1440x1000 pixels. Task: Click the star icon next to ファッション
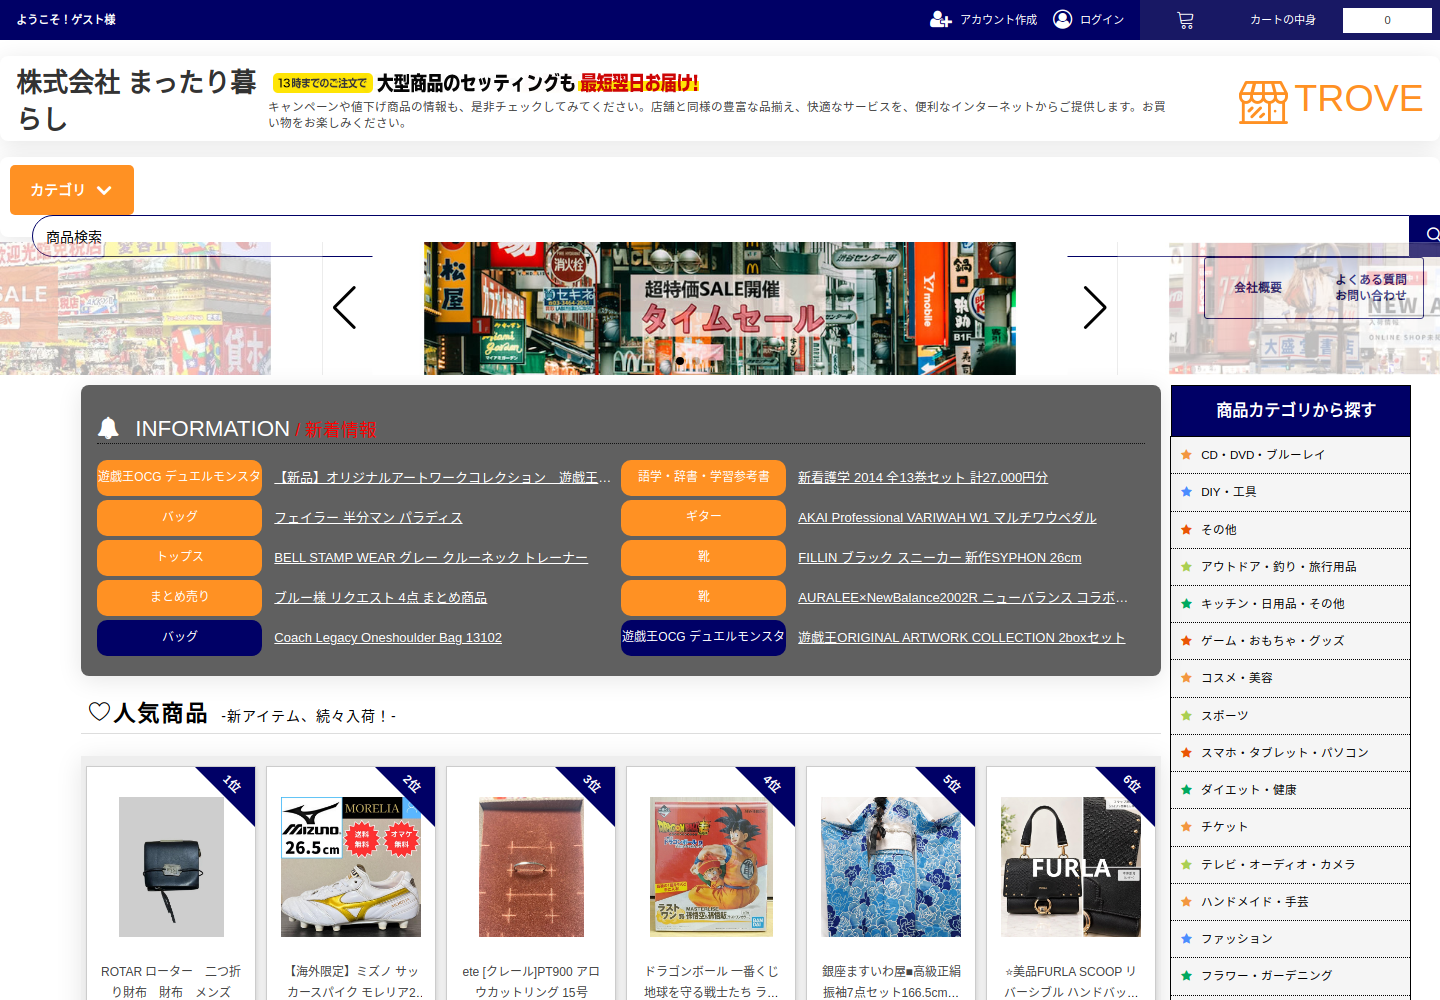(x=1186, y=939)
